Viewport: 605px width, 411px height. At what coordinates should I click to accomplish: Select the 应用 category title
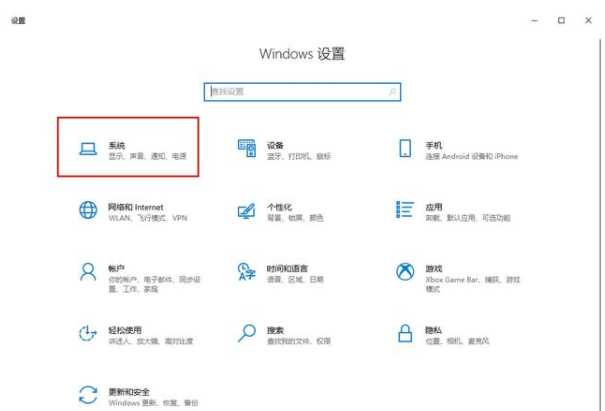tap(434, 207)
